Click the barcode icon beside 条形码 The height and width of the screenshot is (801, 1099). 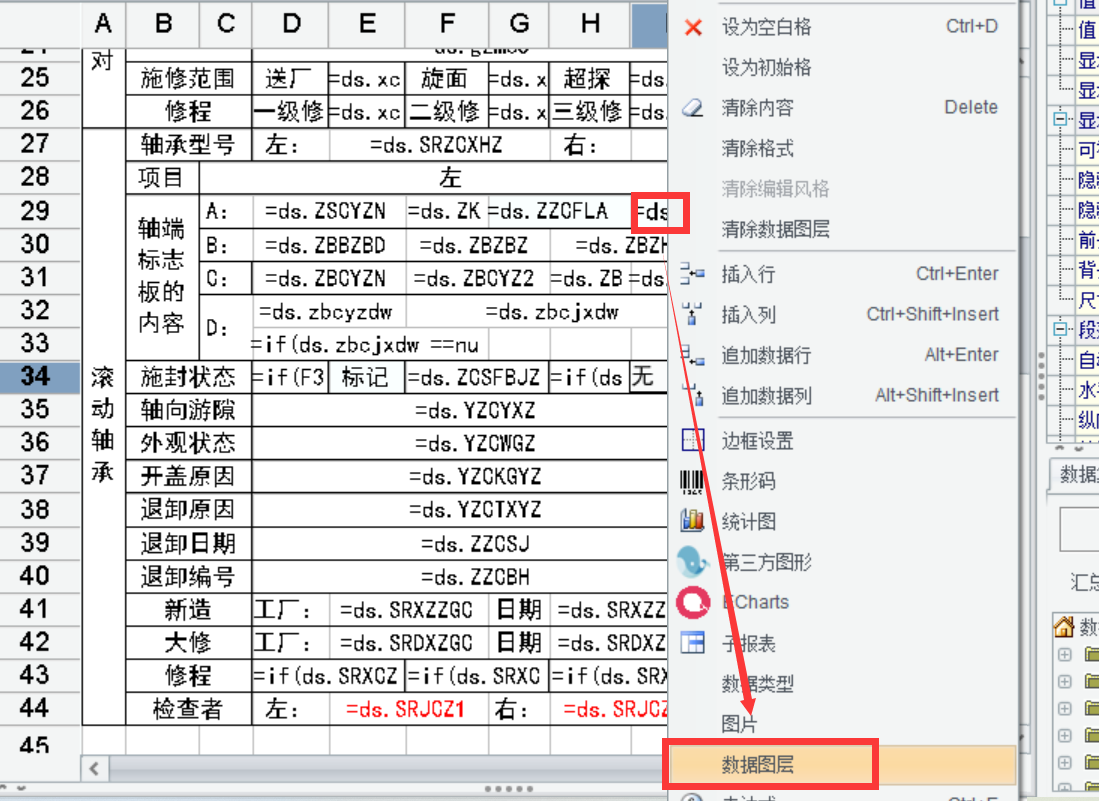pos(692,481)
